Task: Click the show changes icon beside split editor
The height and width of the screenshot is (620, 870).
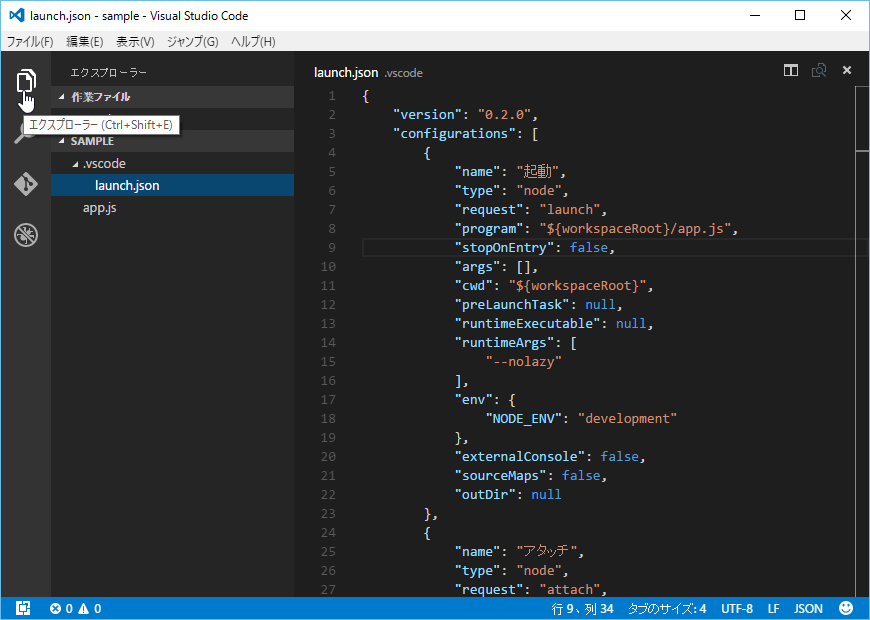Action: tap(819, 71)
